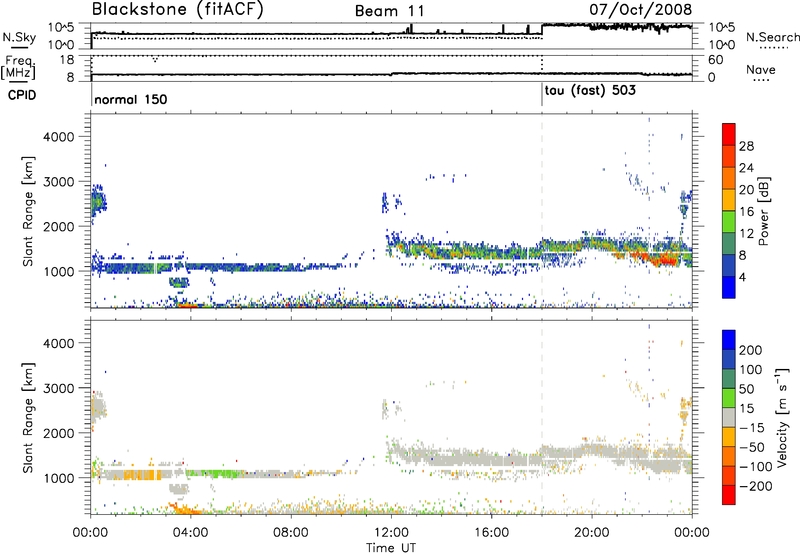Click the '20:00' time tick label
The width and height of the screenshot is (800, 554).
[591, 533]
